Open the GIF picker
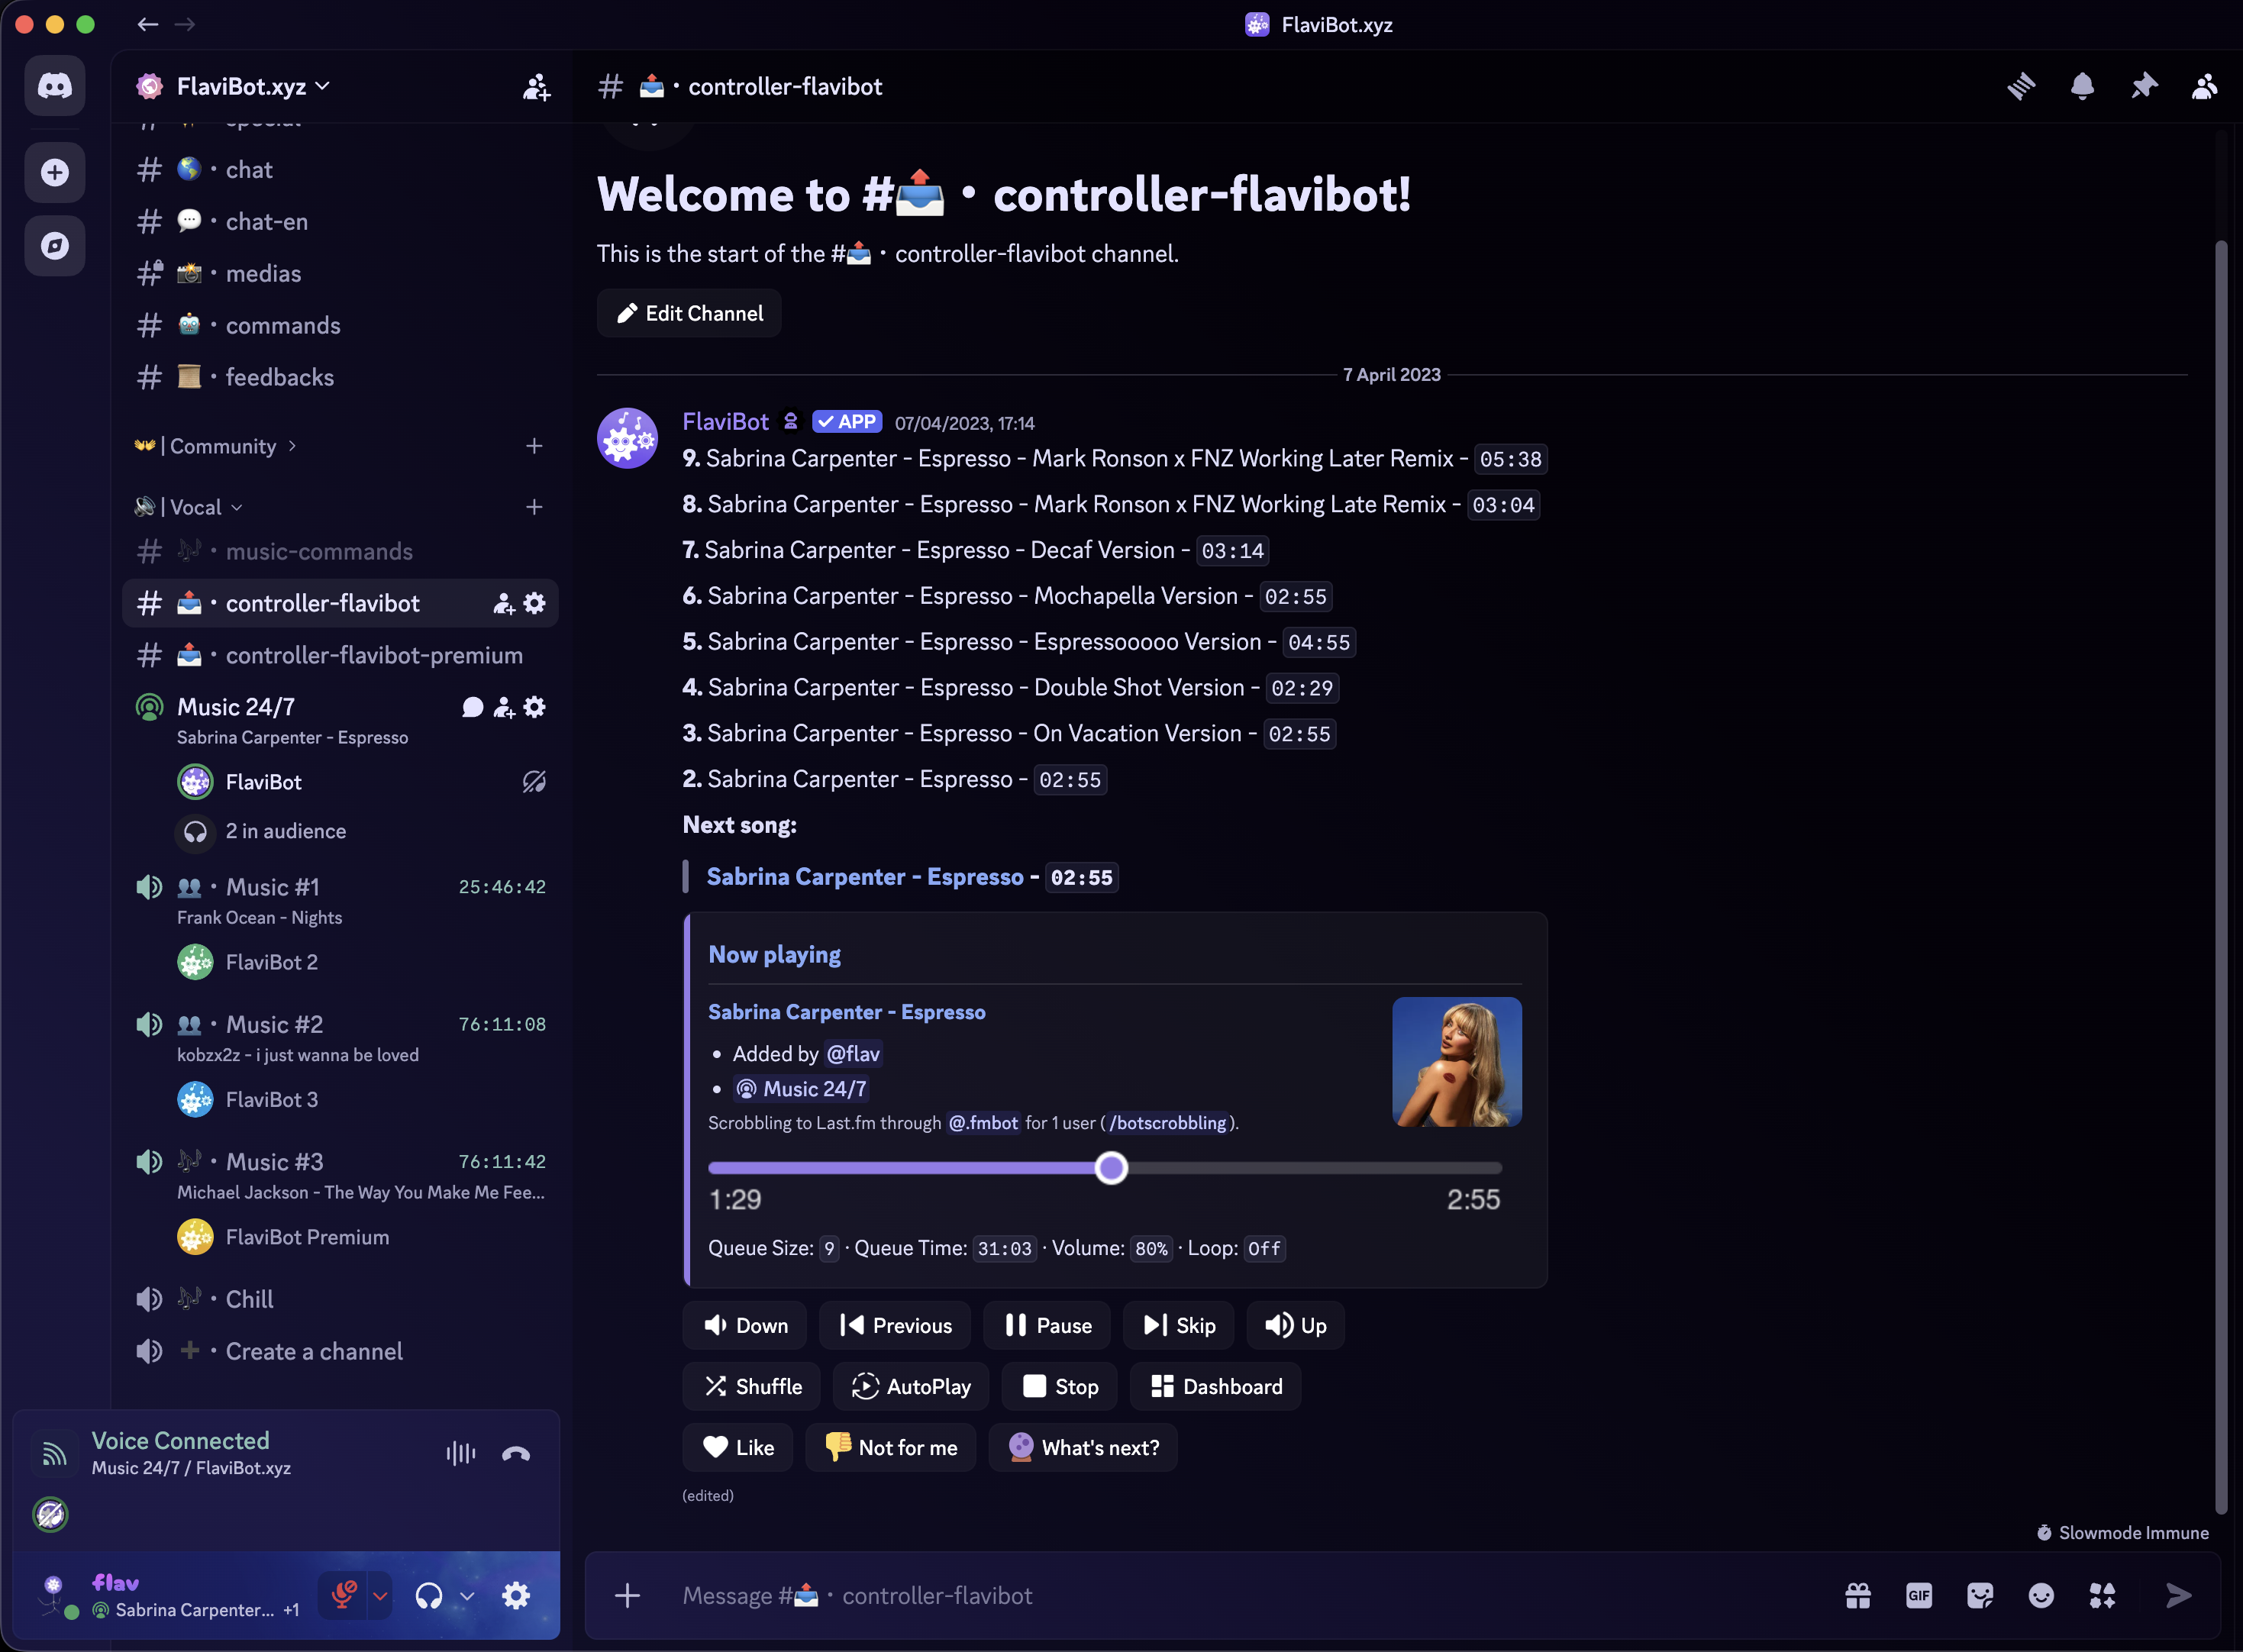2243x1652 pixels. (1919, 1595)
